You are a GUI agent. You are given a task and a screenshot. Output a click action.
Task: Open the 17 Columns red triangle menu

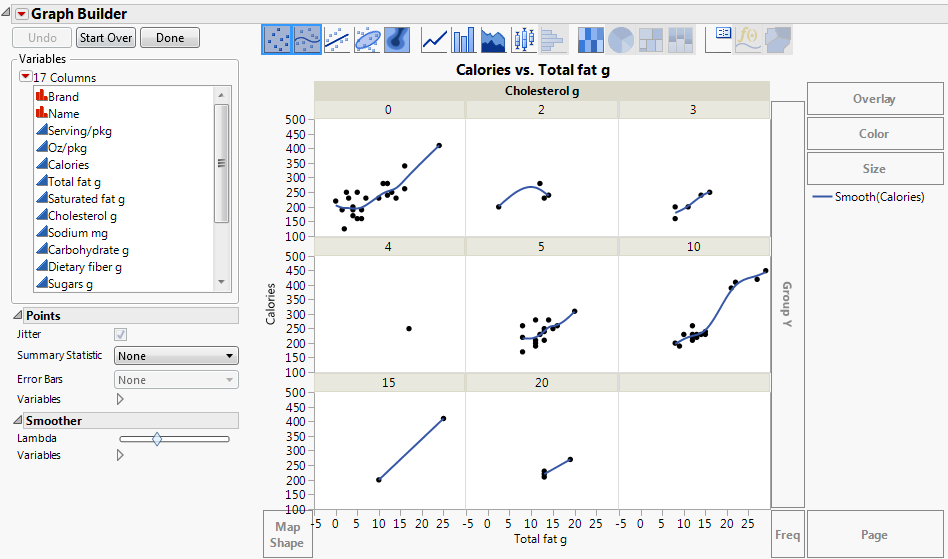pos(25,77)
